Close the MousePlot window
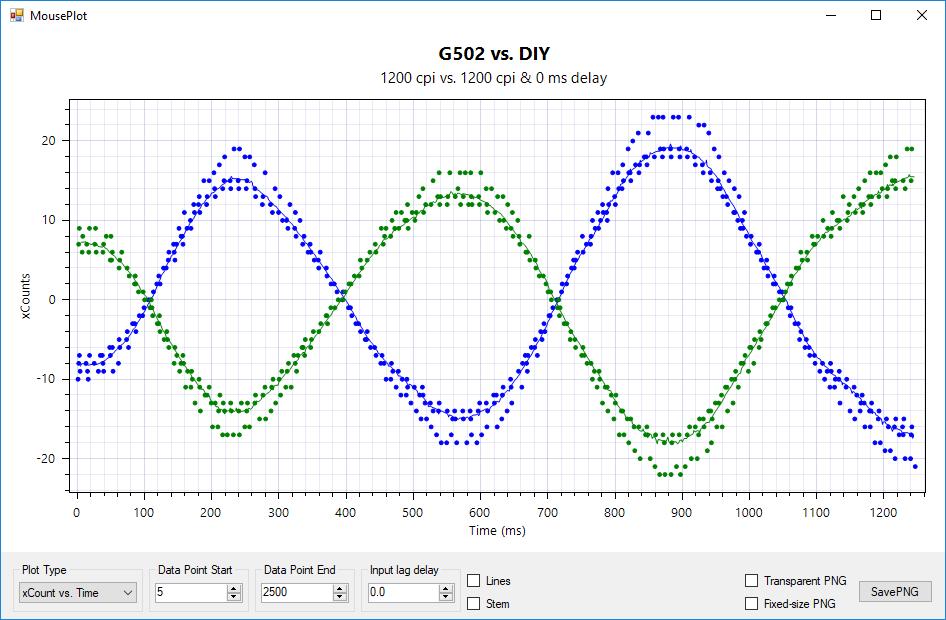This screenshot has height=620, width=946. (x=922, y=16)
